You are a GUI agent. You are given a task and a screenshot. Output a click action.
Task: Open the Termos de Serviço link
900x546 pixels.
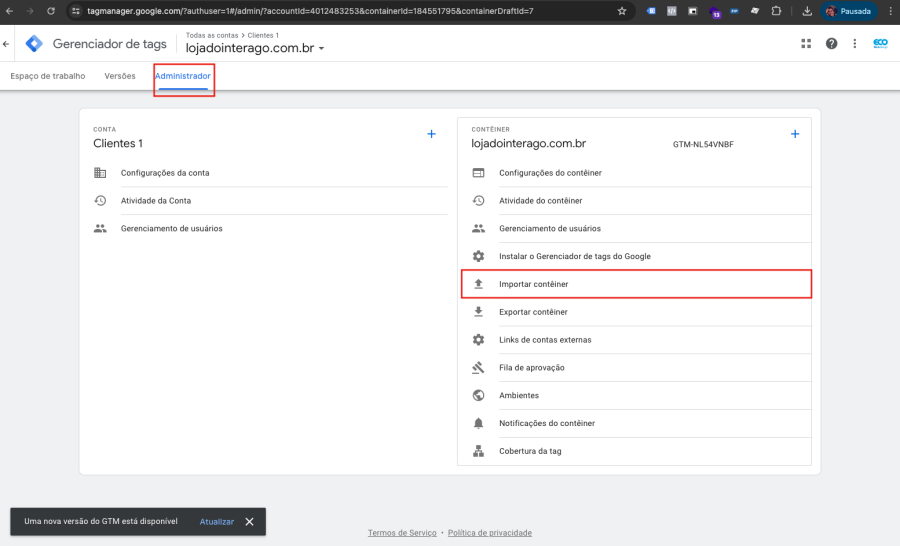tap(402, 533)
